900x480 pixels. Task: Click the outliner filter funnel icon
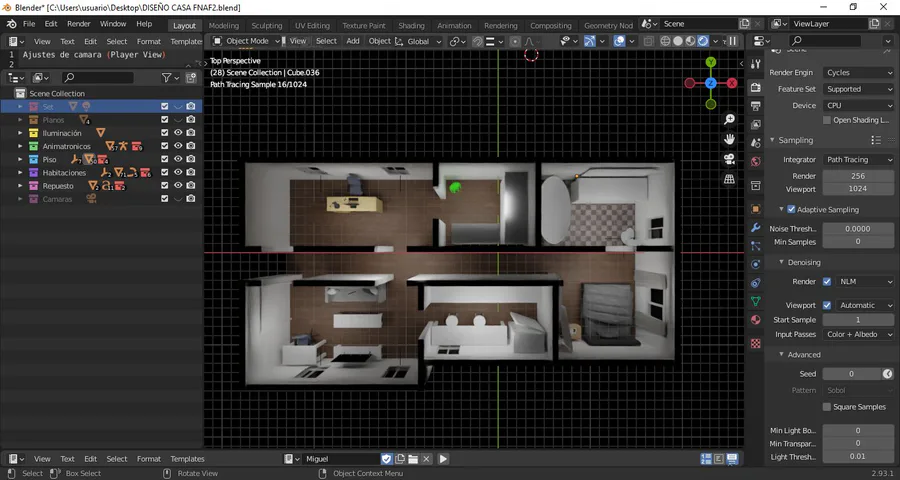tap(168, 77)
